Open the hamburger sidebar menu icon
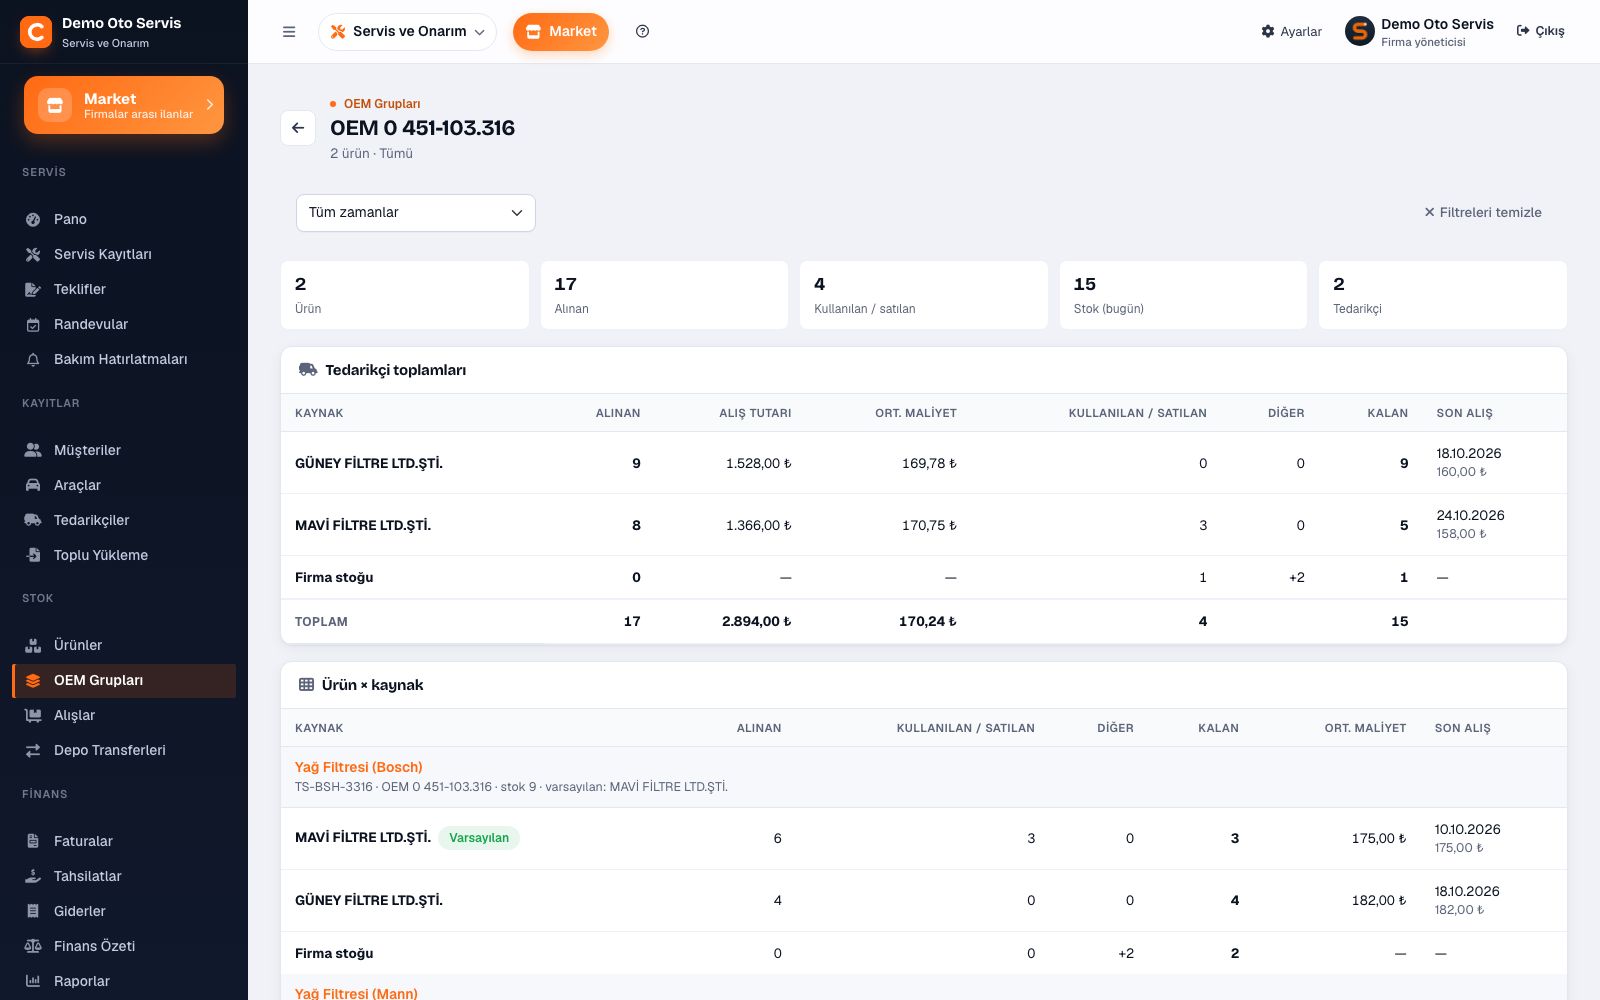The width and height of the screenshot is (1600, 1000). [x=289, y=32]
